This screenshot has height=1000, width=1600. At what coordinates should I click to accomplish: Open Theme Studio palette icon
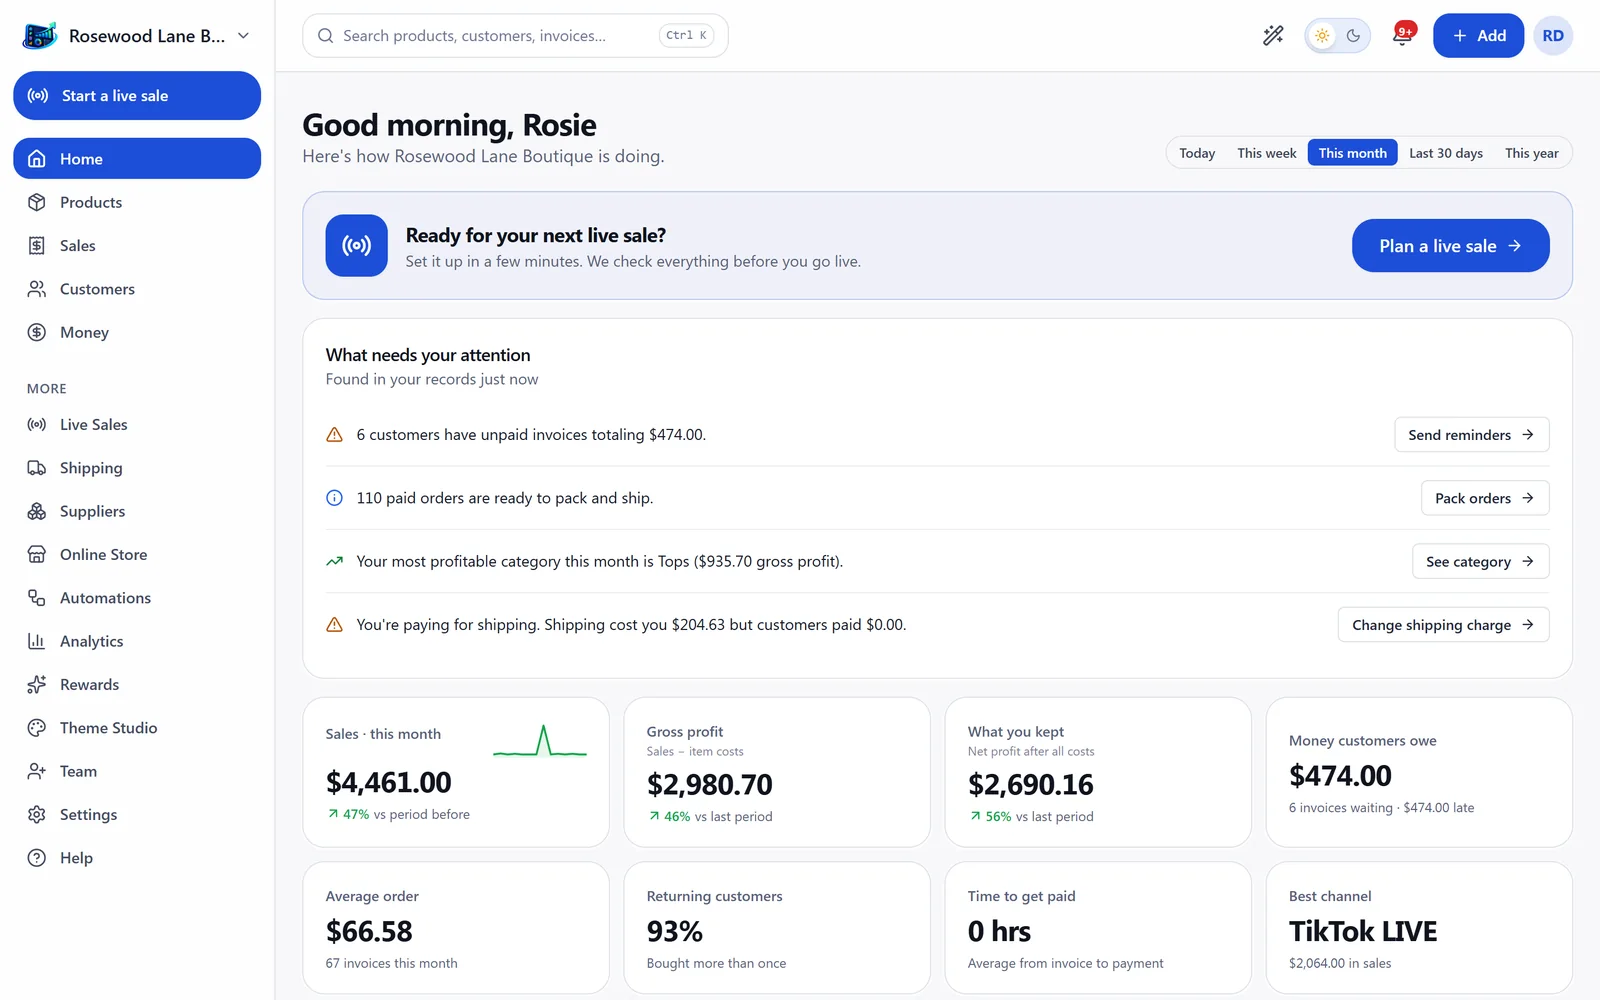(x=37, y=728)
